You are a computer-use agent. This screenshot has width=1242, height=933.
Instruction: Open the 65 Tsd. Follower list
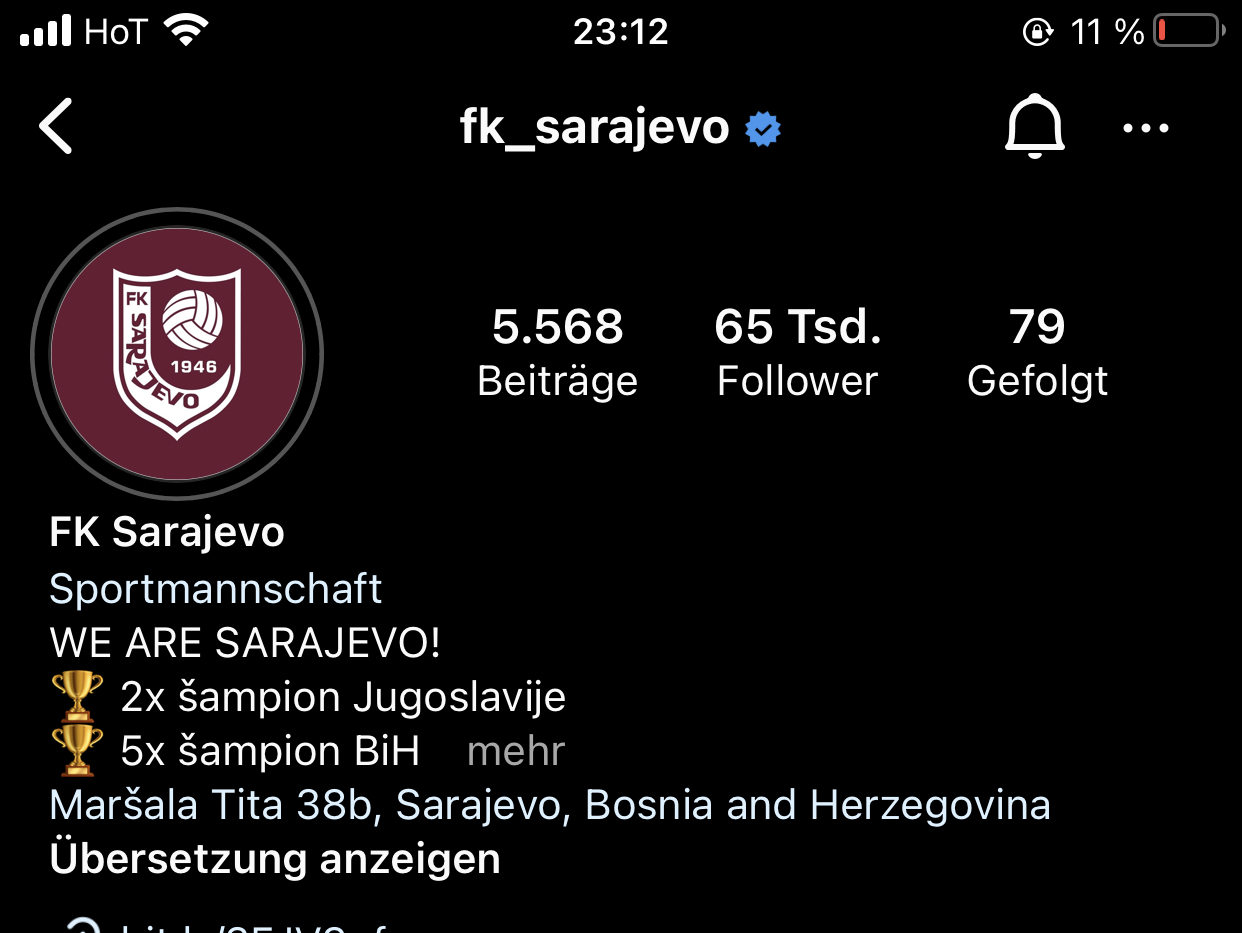tap(797, 353)
